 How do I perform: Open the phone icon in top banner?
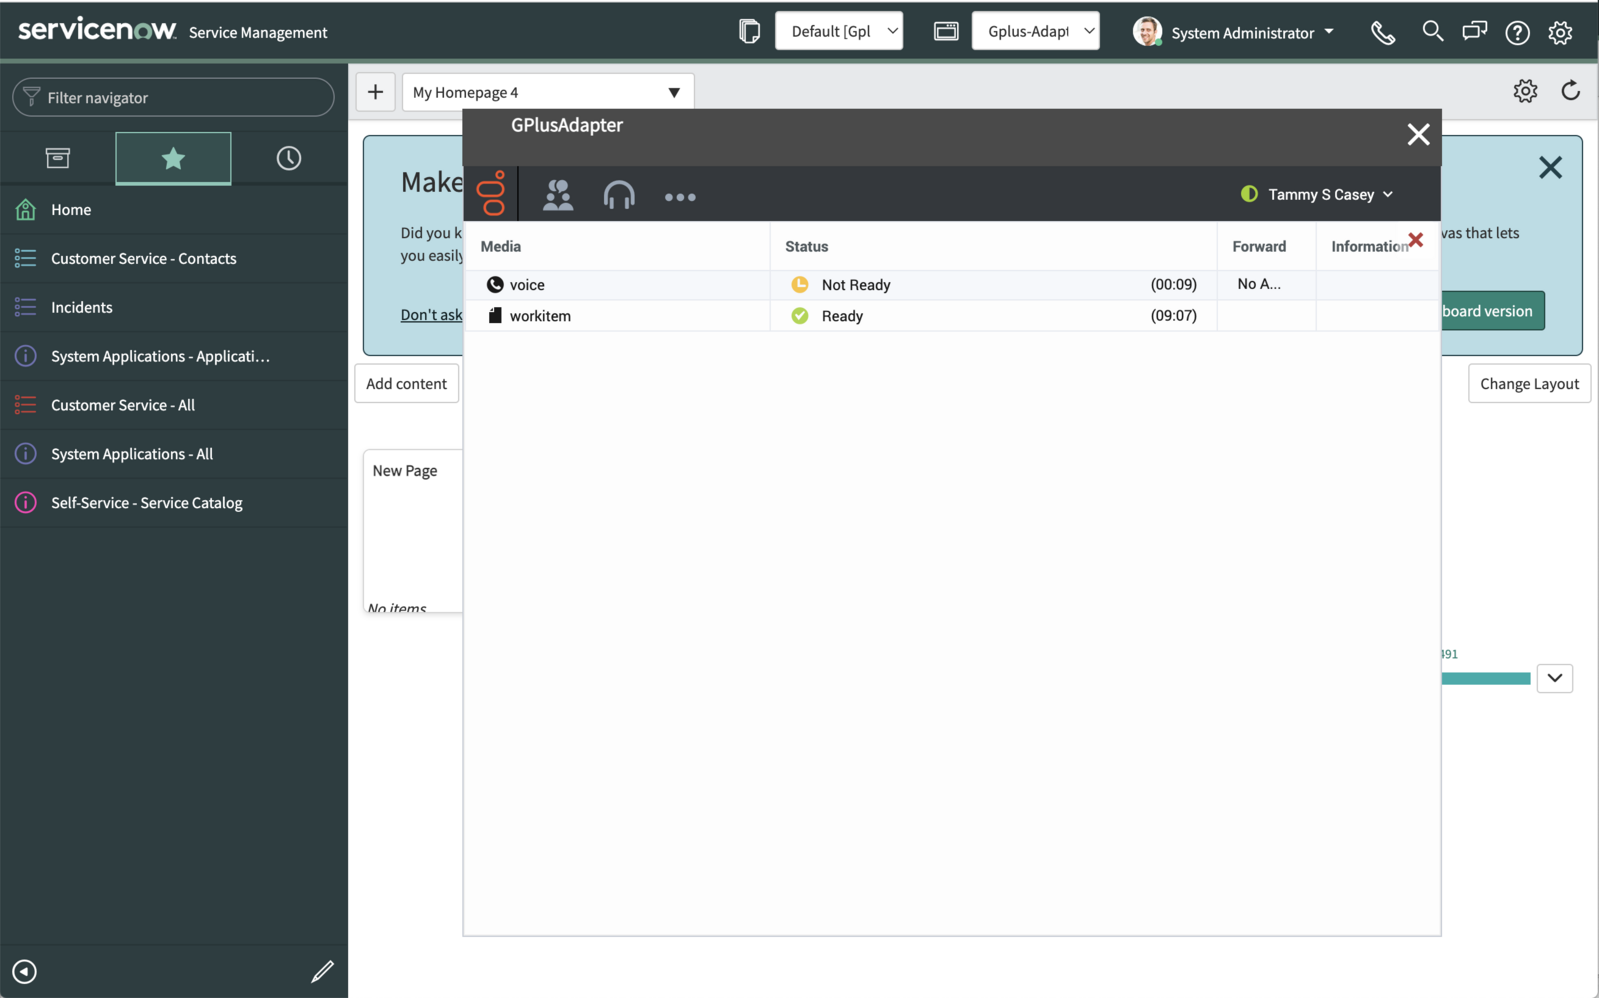1383,33
